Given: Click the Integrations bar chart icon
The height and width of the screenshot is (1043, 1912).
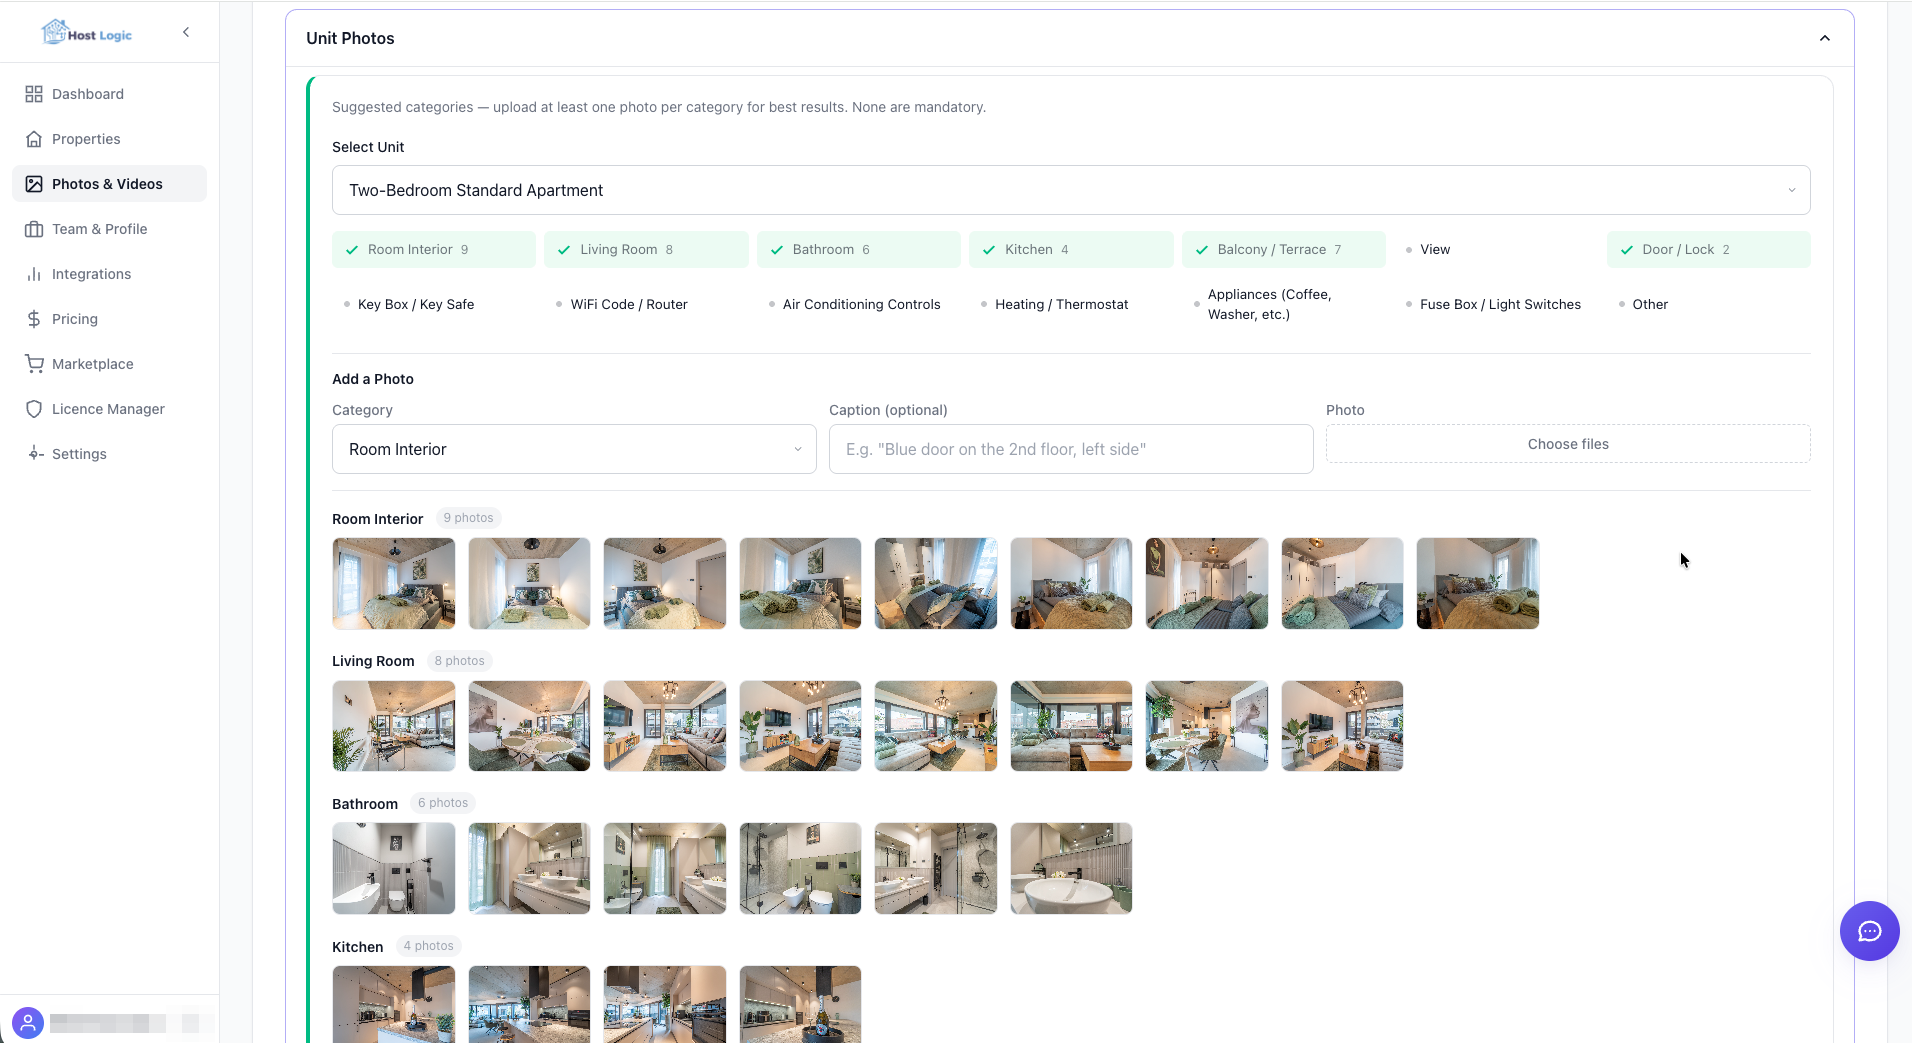Looking at the screenshot, I should coord(34,274).
